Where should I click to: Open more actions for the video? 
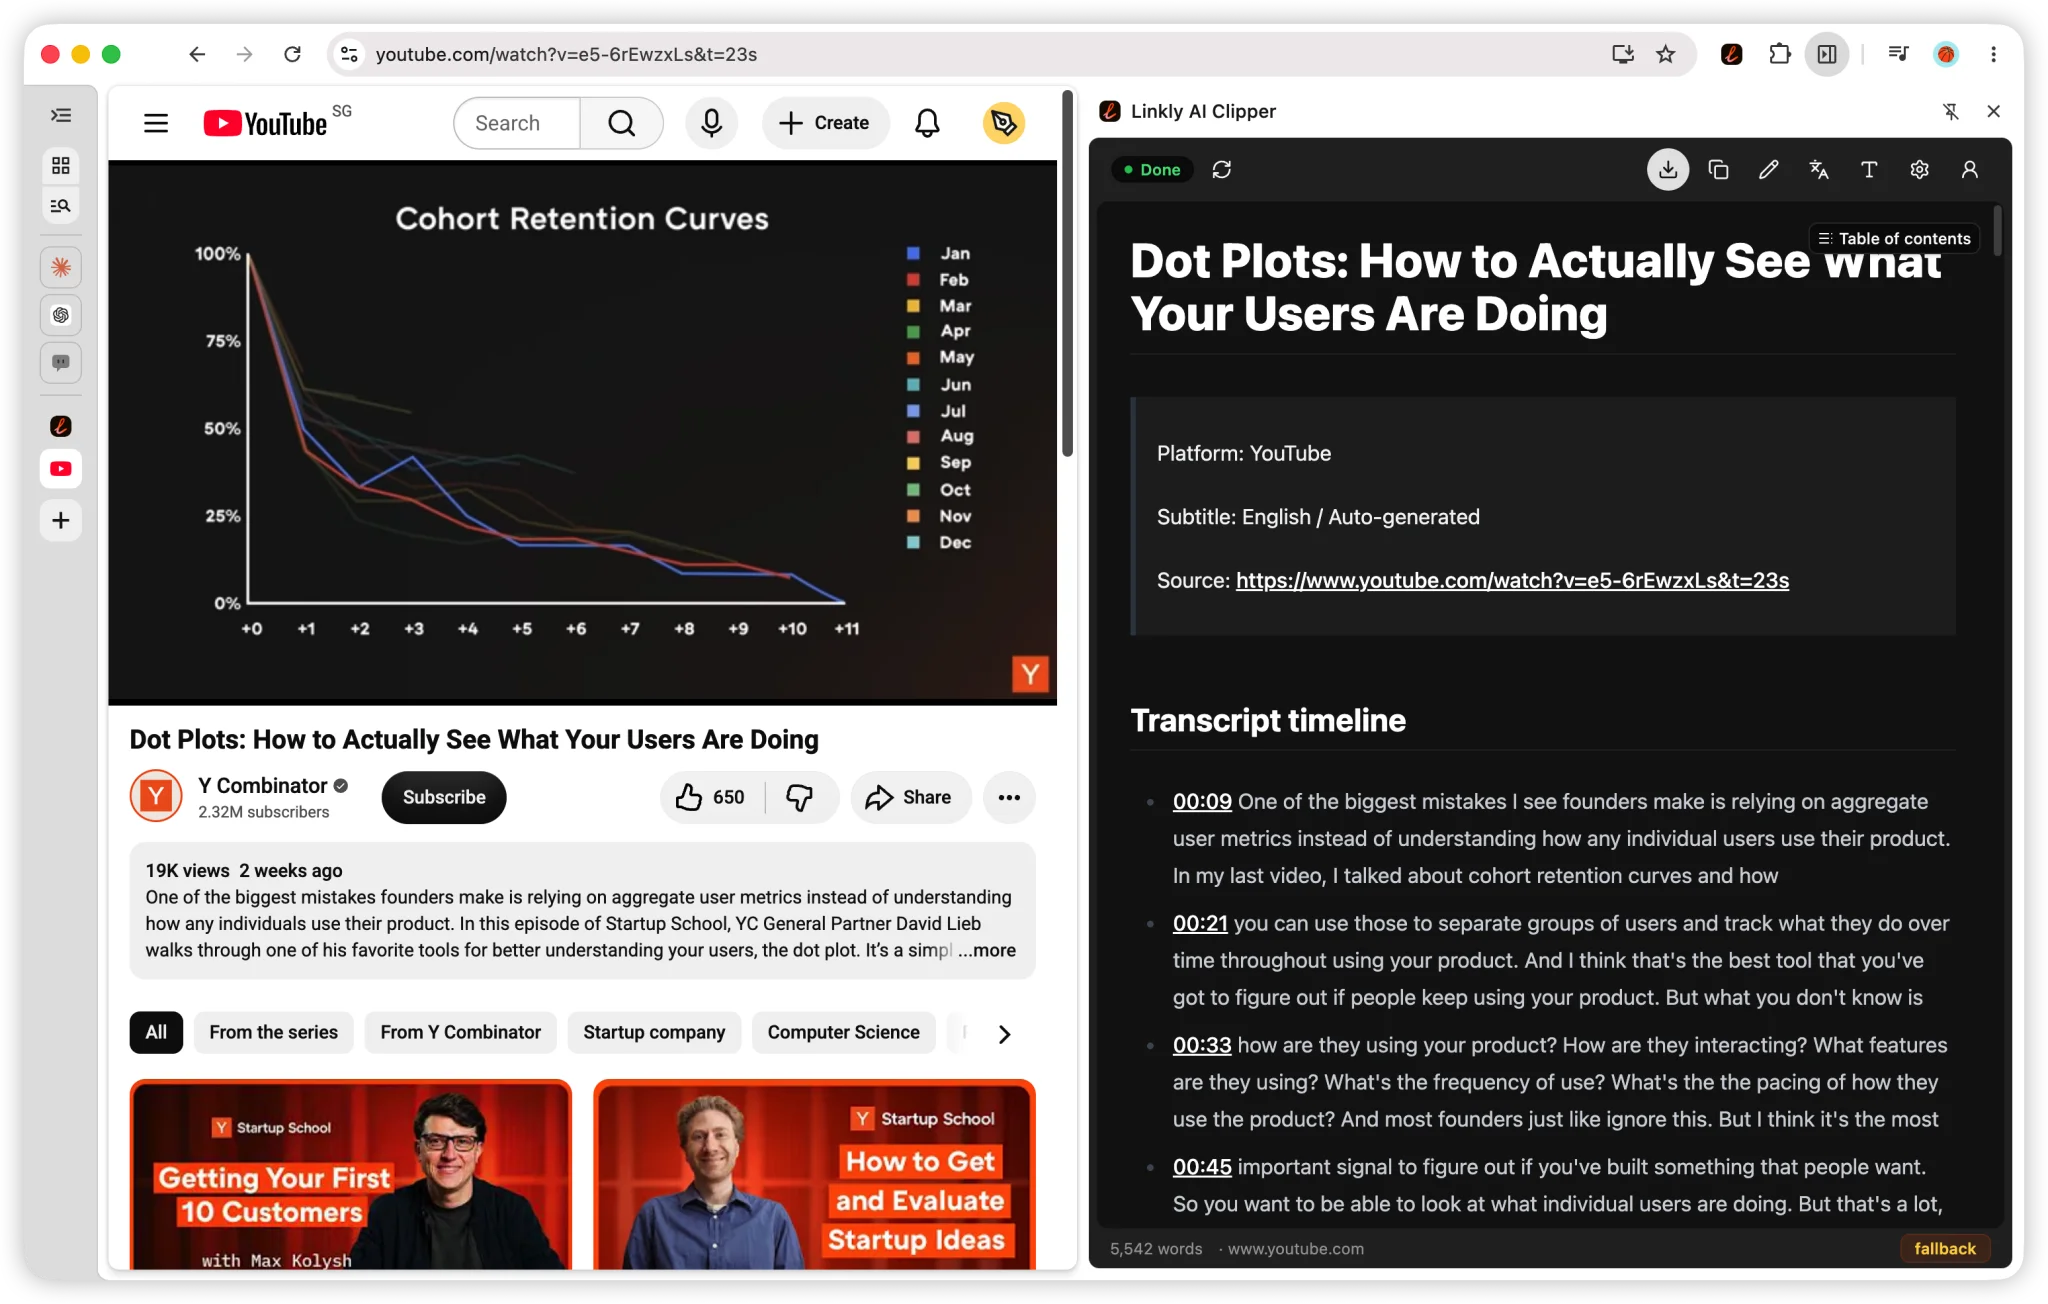coord(1009,797)
